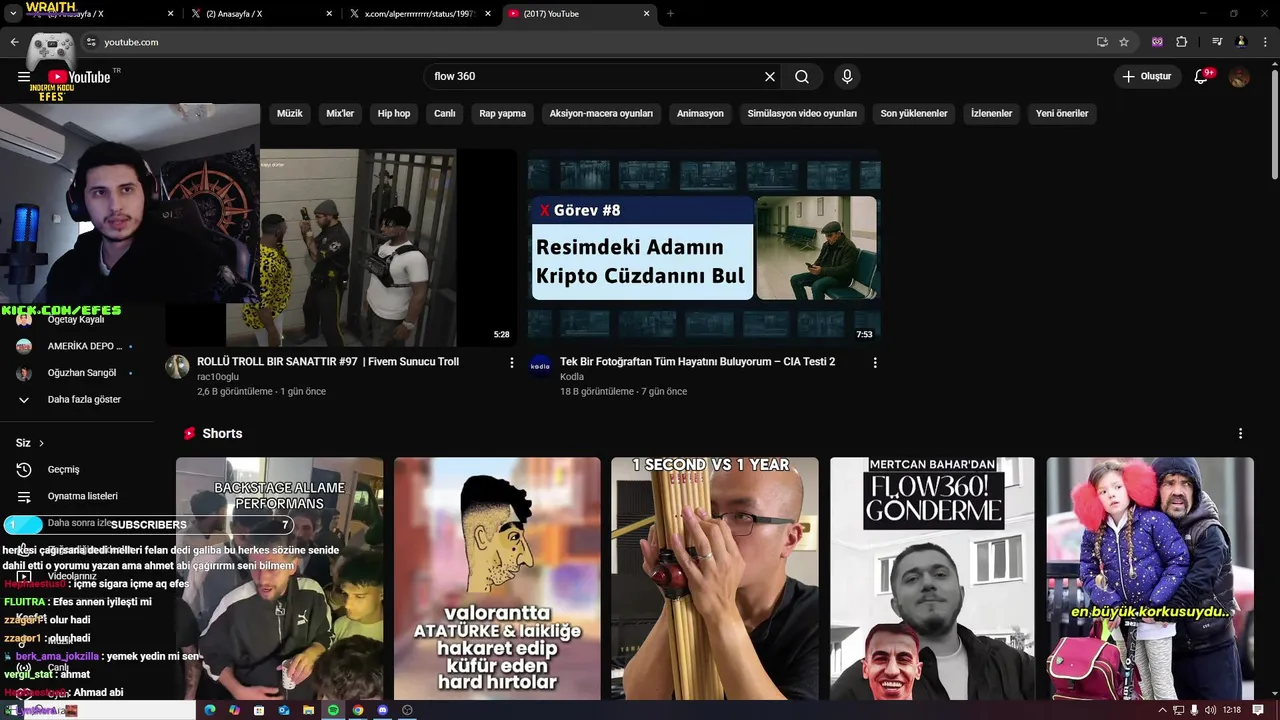This screenshot has width=1280, height=720.
Task: Filter by 'Mix'ler' chip
Action: tap(340, 114)
